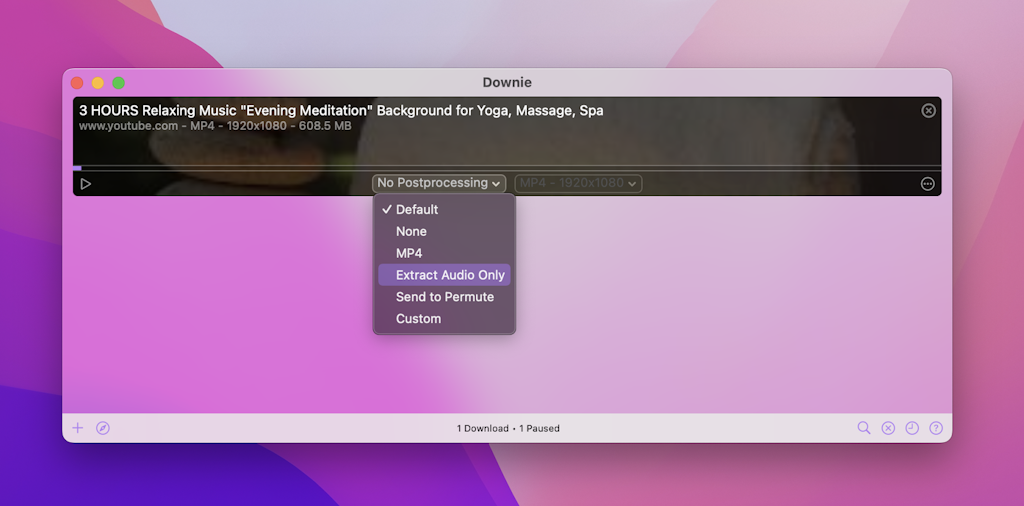Click the 3 HOURS Relaxing Music download title
Screen dimensions: 1024x506
pyautogui.click(x=341, y=110)
